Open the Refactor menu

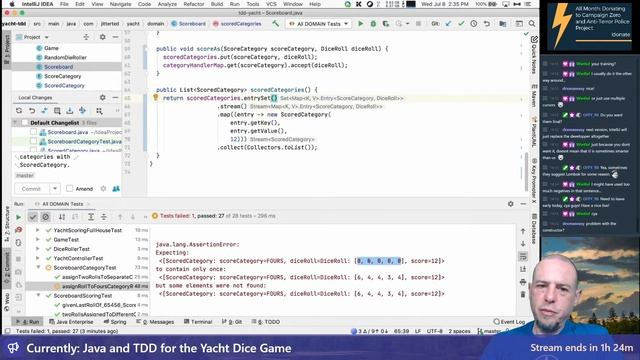pyautogui.click(x=193, y=4)
